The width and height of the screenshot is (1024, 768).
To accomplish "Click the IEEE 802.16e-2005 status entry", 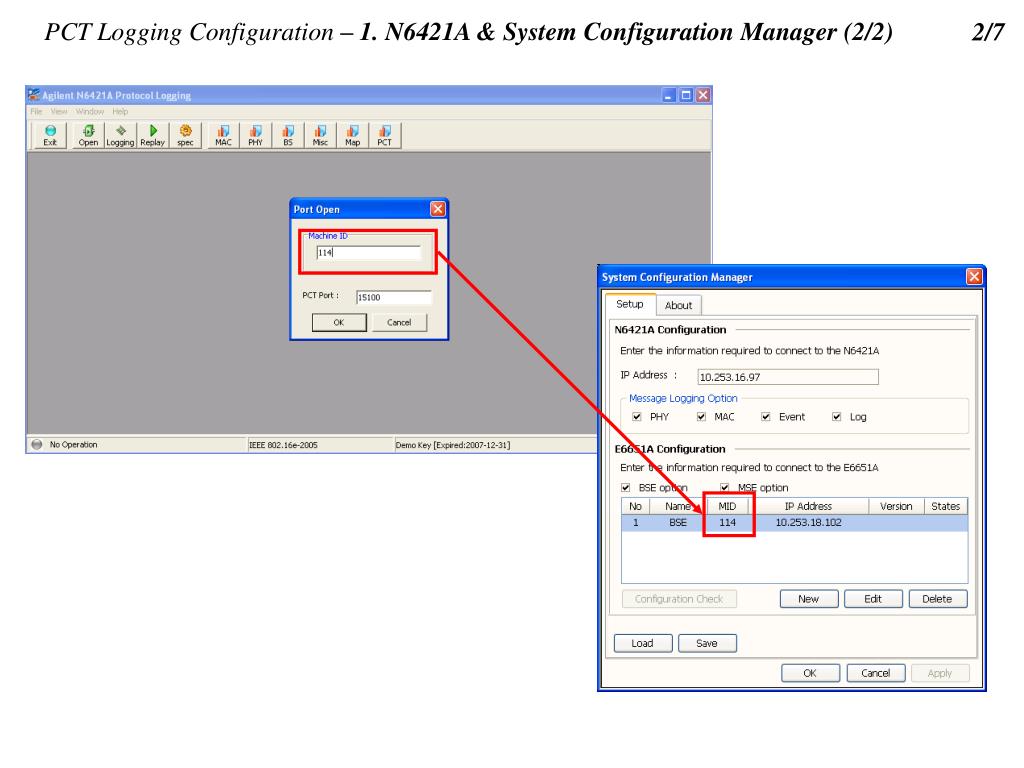I will (283, 445).
